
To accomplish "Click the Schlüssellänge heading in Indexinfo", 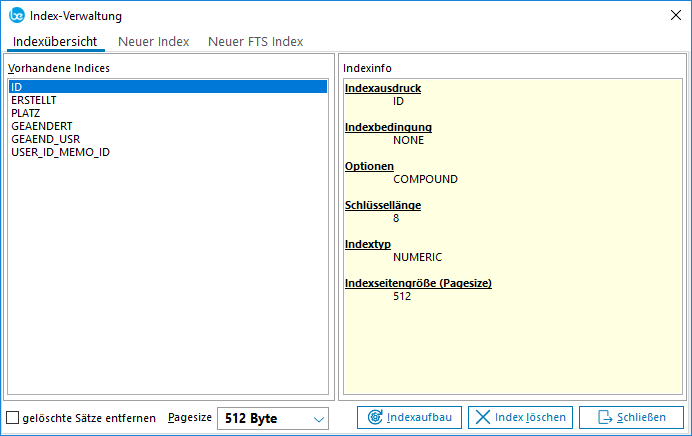I will point(382,205).
